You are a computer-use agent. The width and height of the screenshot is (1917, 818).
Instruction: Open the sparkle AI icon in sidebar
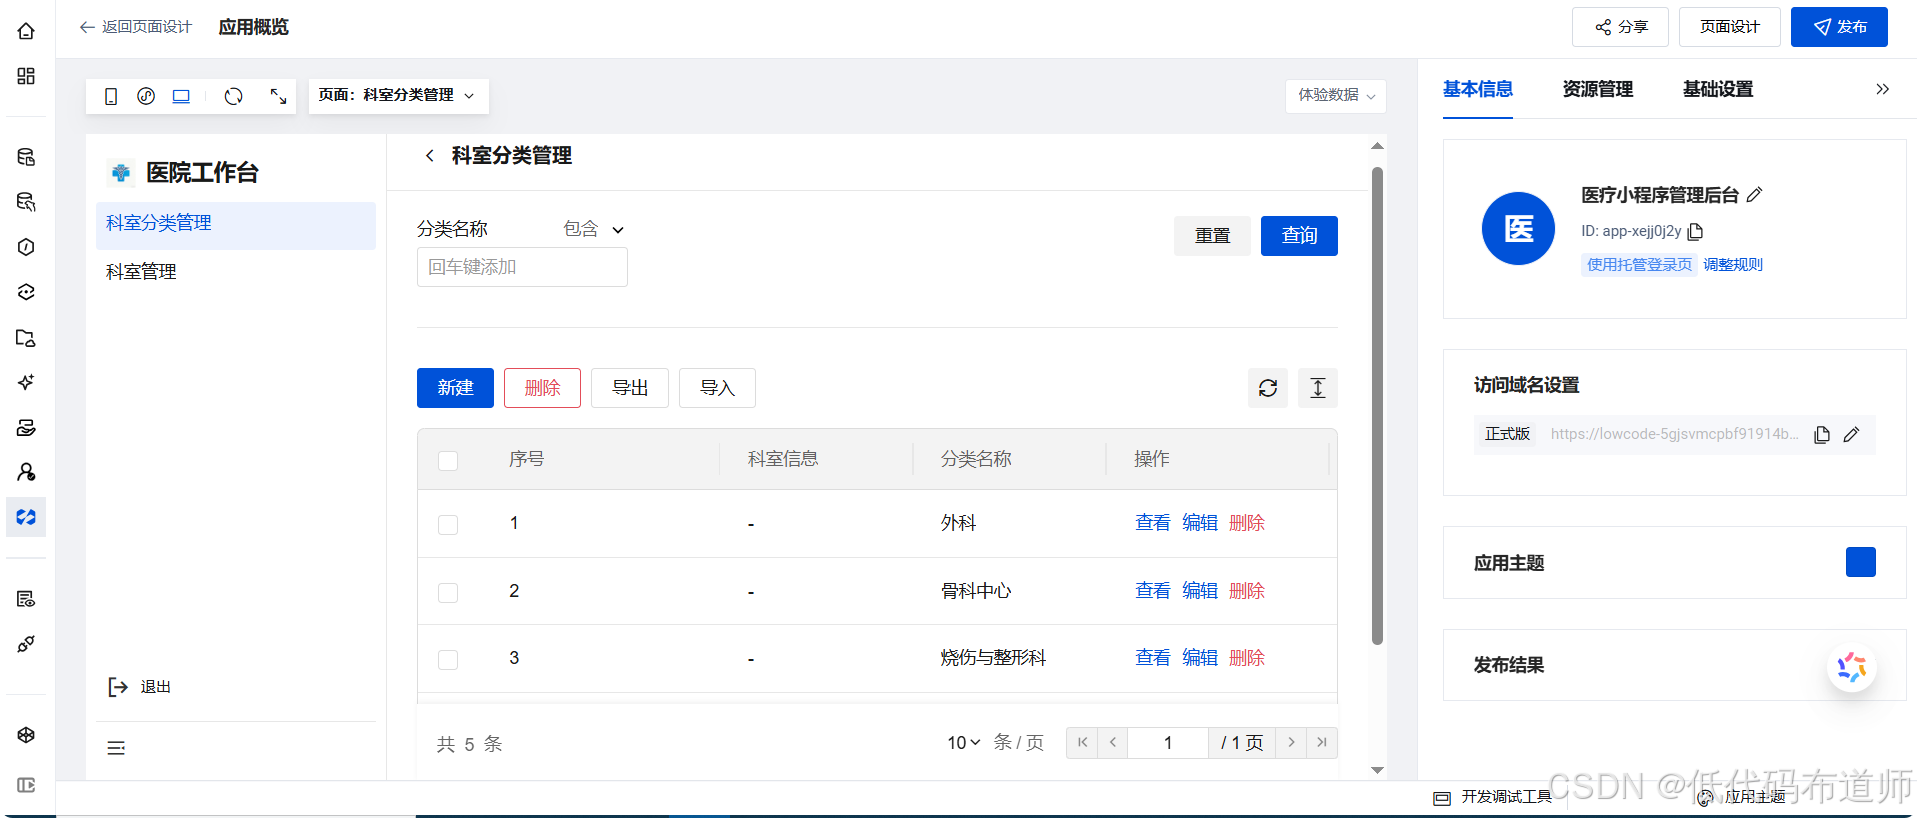click(x=26, y=382)
